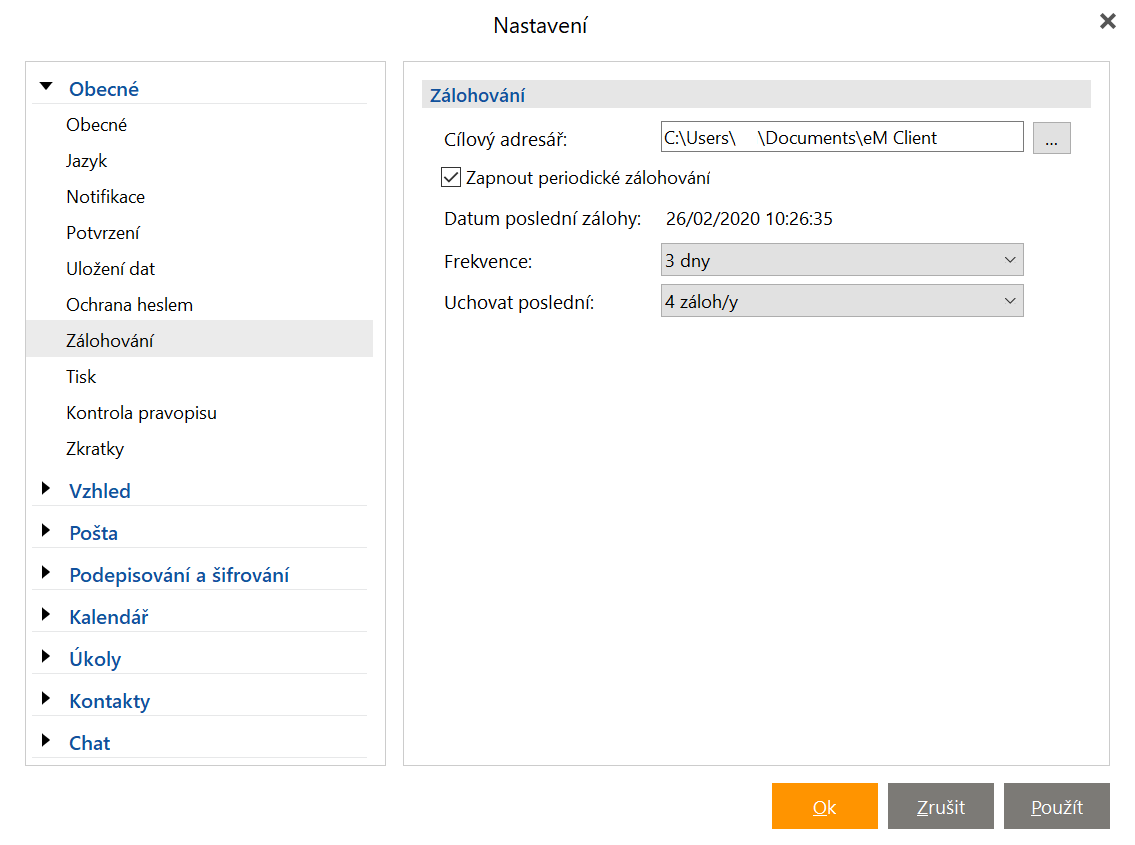Apply changes with Použít button
Image resolution: width=1135 pixels, height=845 pixels.
(x=1056, y=806)
